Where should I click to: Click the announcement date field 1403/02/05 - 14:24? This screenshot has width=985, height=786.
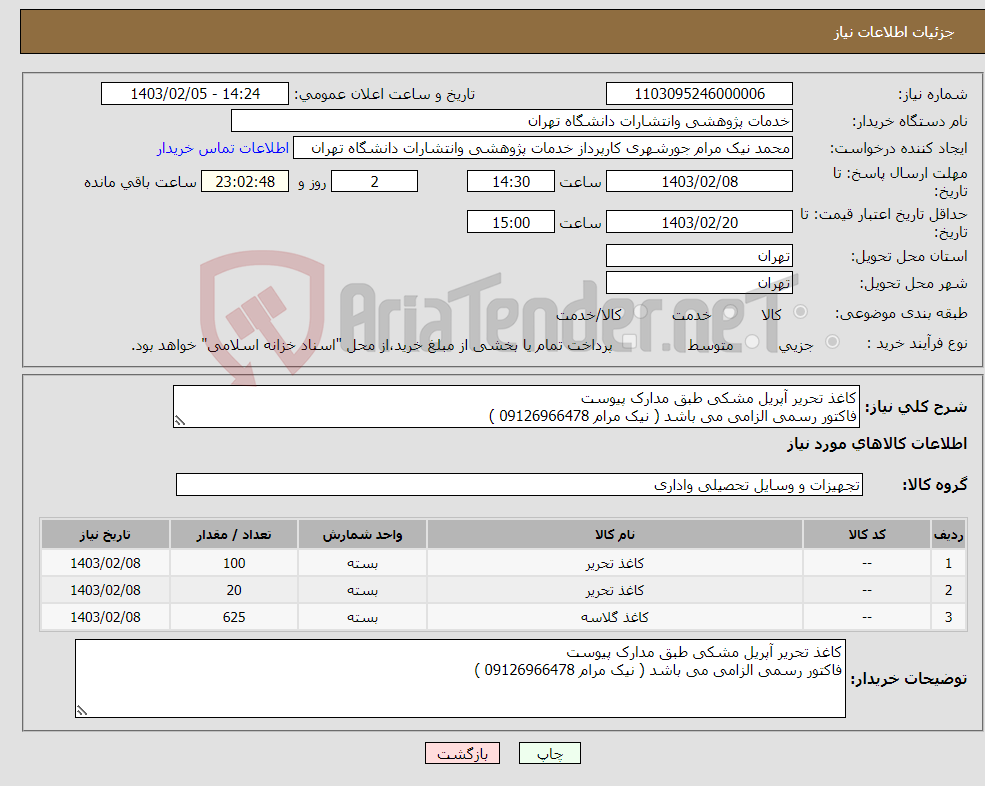click(x=195, y=94)
